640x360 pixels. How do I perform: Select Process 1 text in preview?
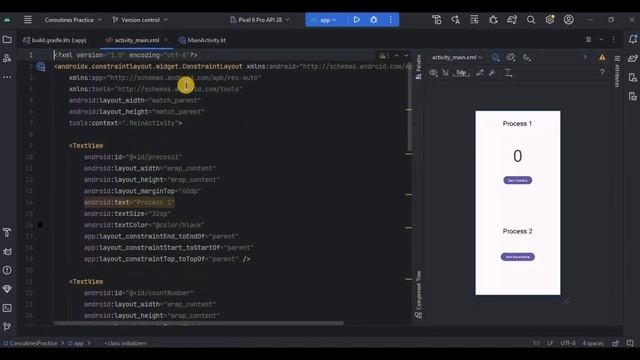(517, 124)
